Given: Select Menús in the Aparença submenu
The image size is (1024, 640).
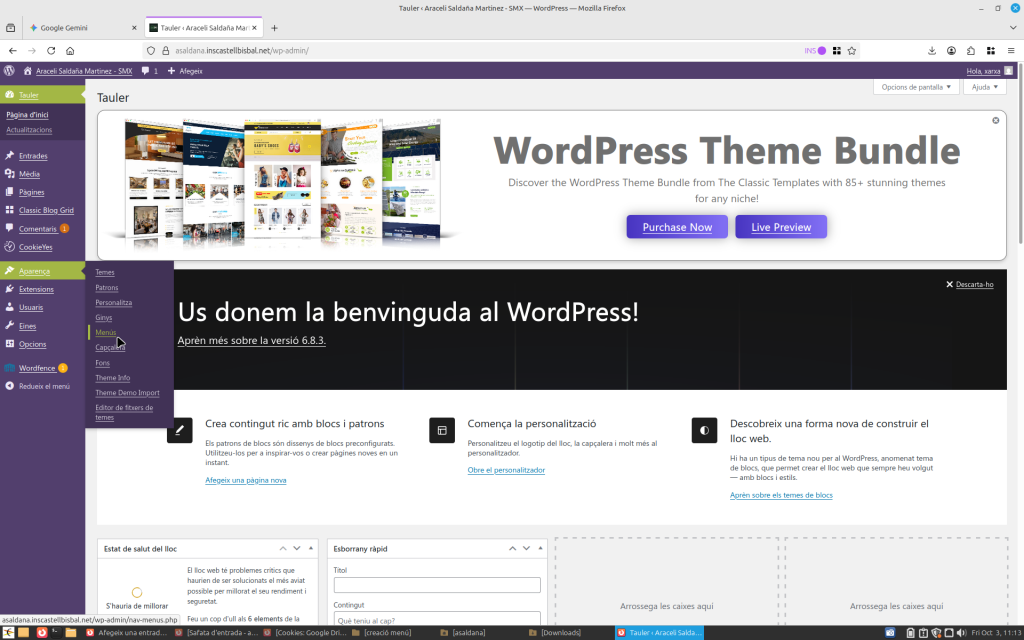Looking at the screenshot, I should tap(106, 331).
